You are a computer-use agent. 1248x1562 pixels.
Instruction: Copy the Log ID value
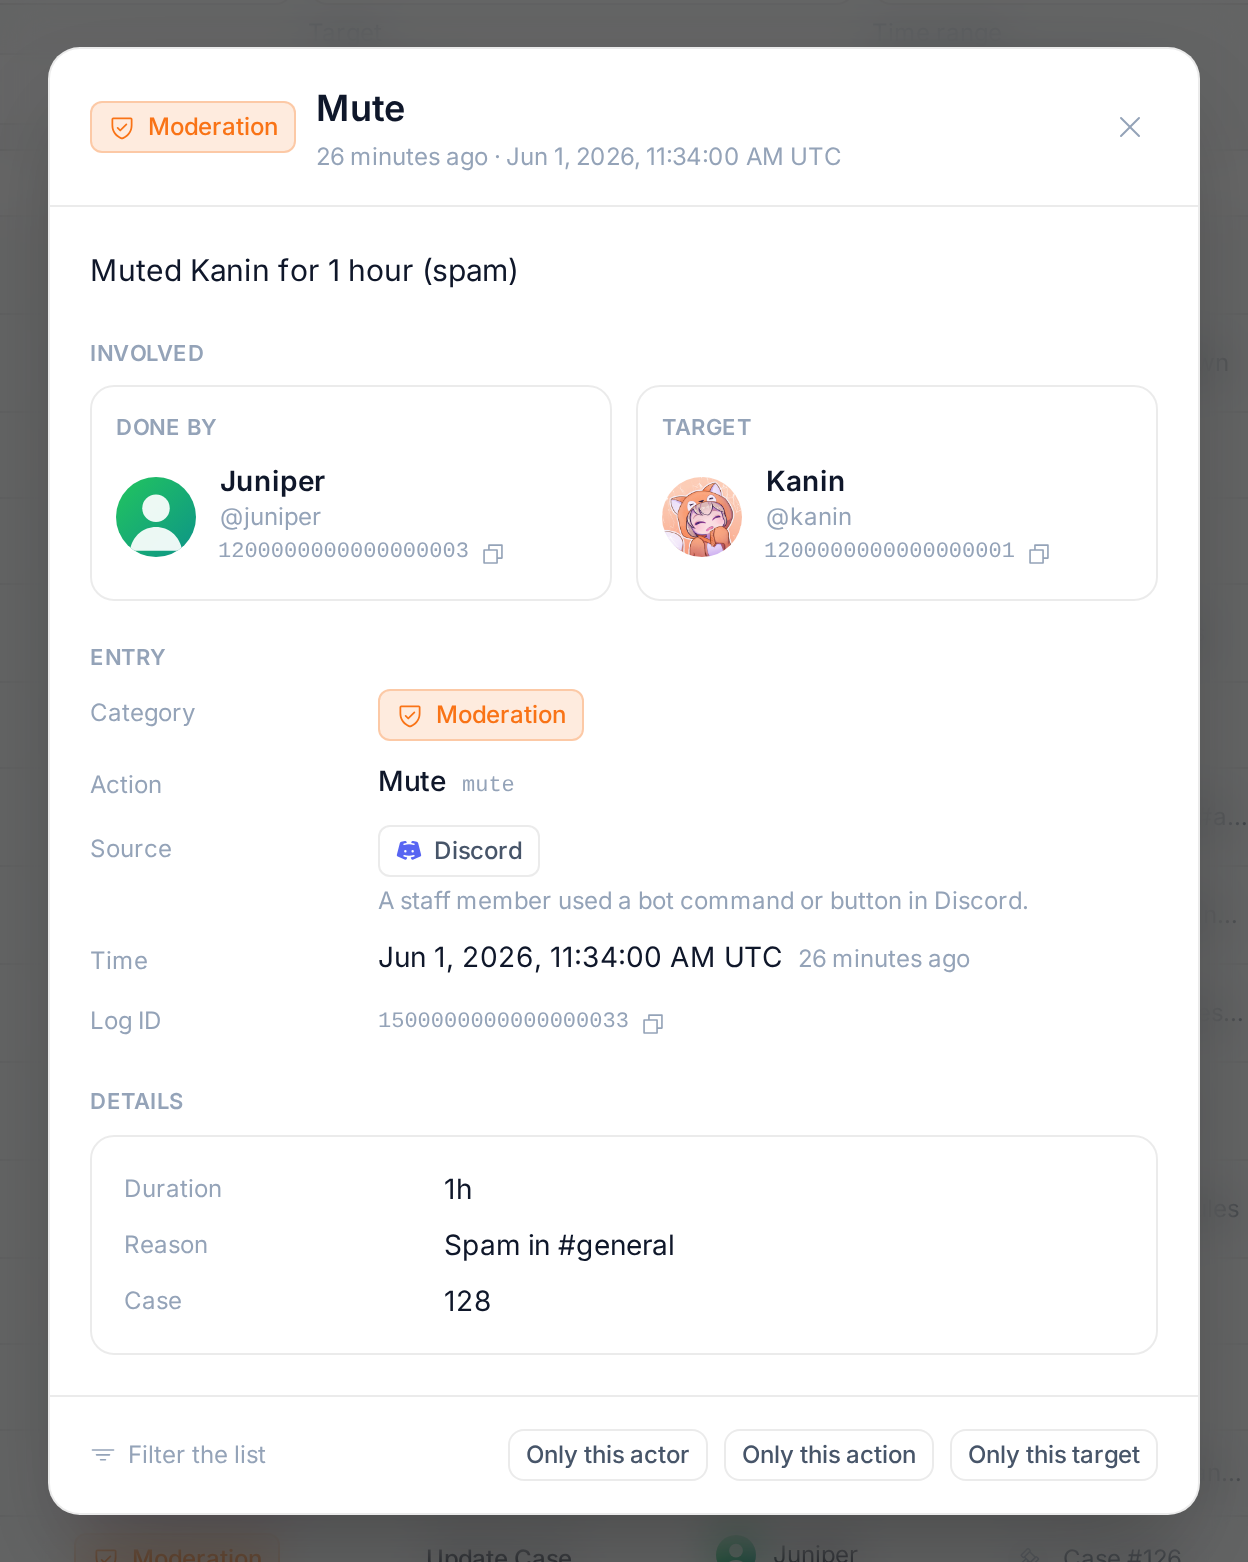653,1023
